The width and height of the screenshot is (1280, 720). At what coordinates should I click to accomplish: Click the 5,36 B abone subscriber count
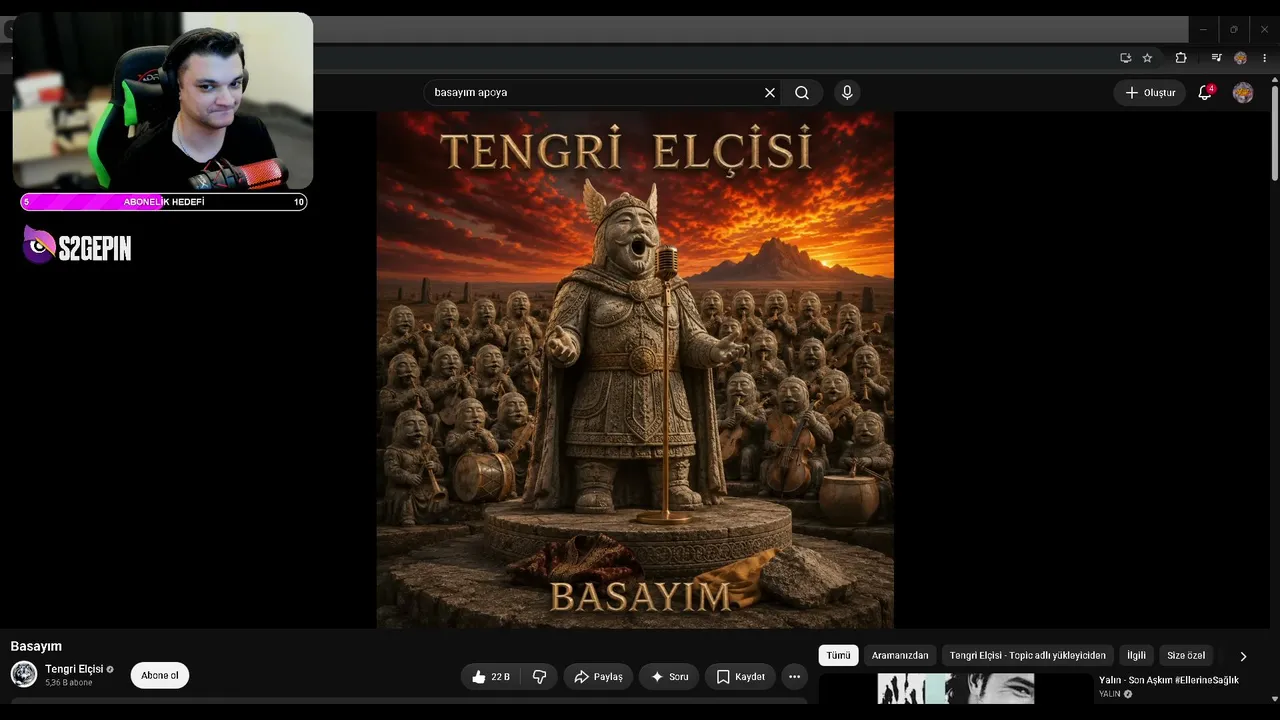tap(69, 683)
